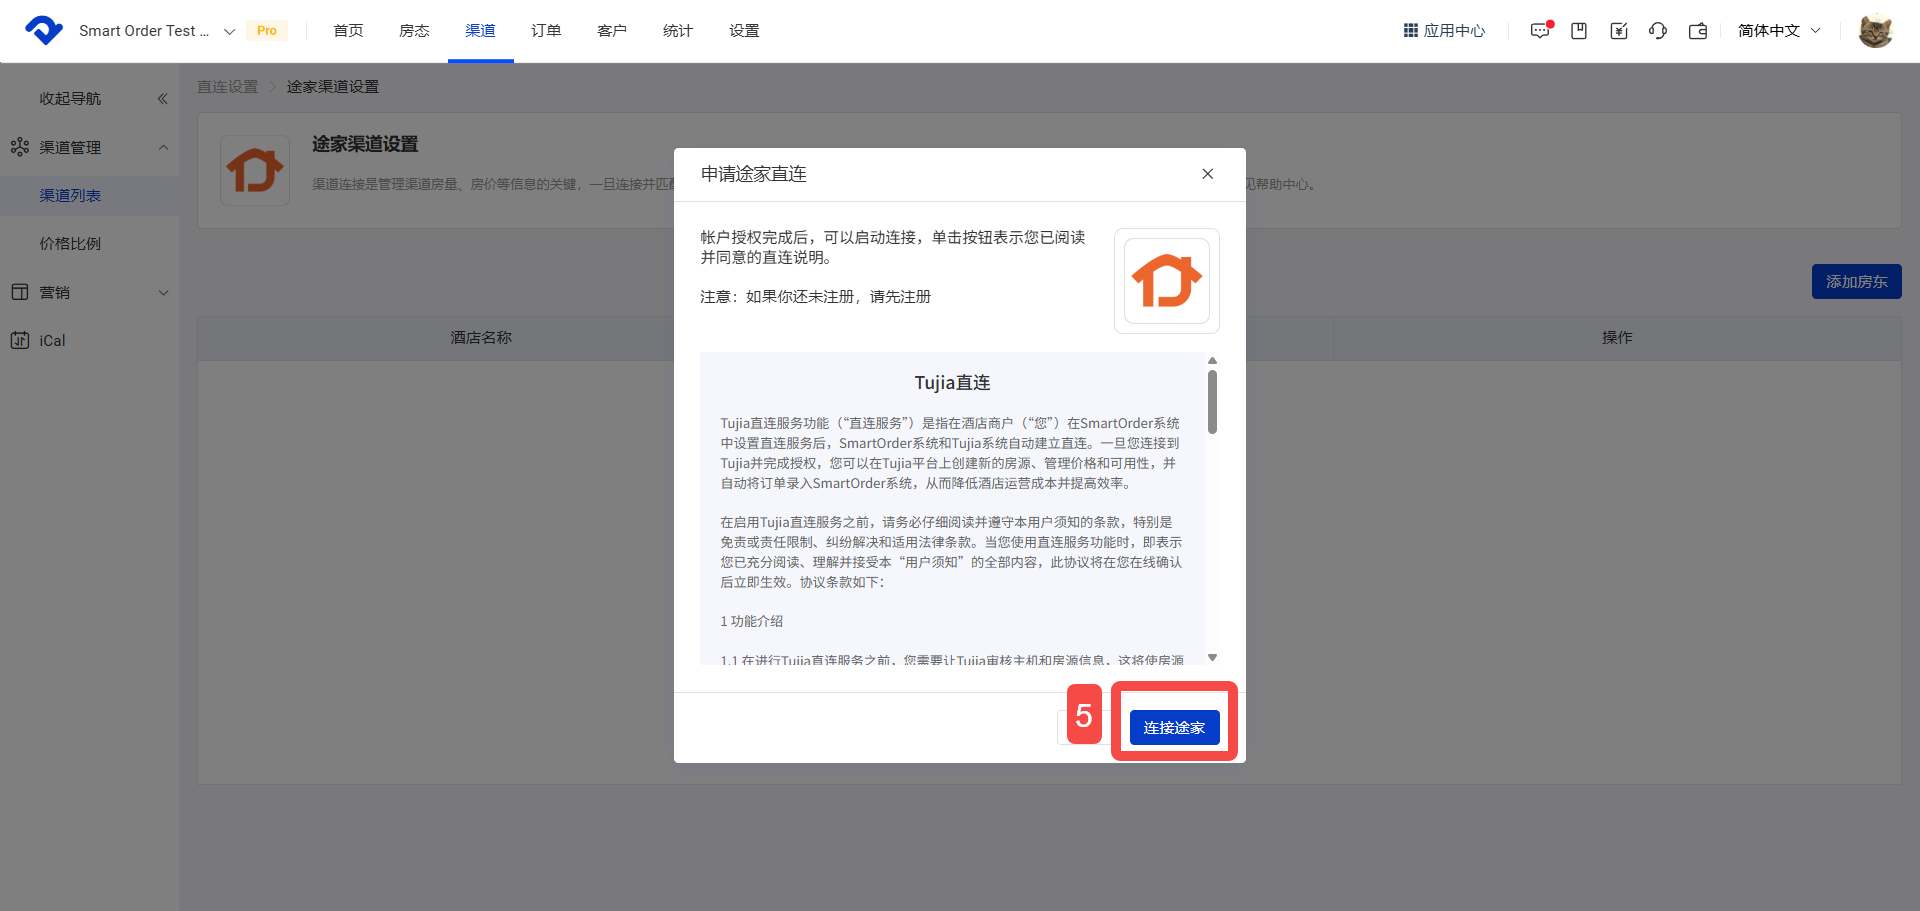The height and width of the screenshot is (911, 1920).
Task: Expand the Smart Order Test property dropdown
Action: point(229,31)
